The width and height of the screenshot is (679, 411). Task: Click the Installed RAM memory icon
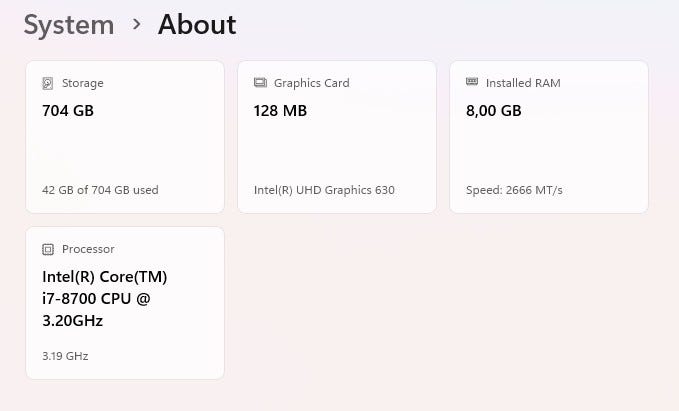coord(472,83)
